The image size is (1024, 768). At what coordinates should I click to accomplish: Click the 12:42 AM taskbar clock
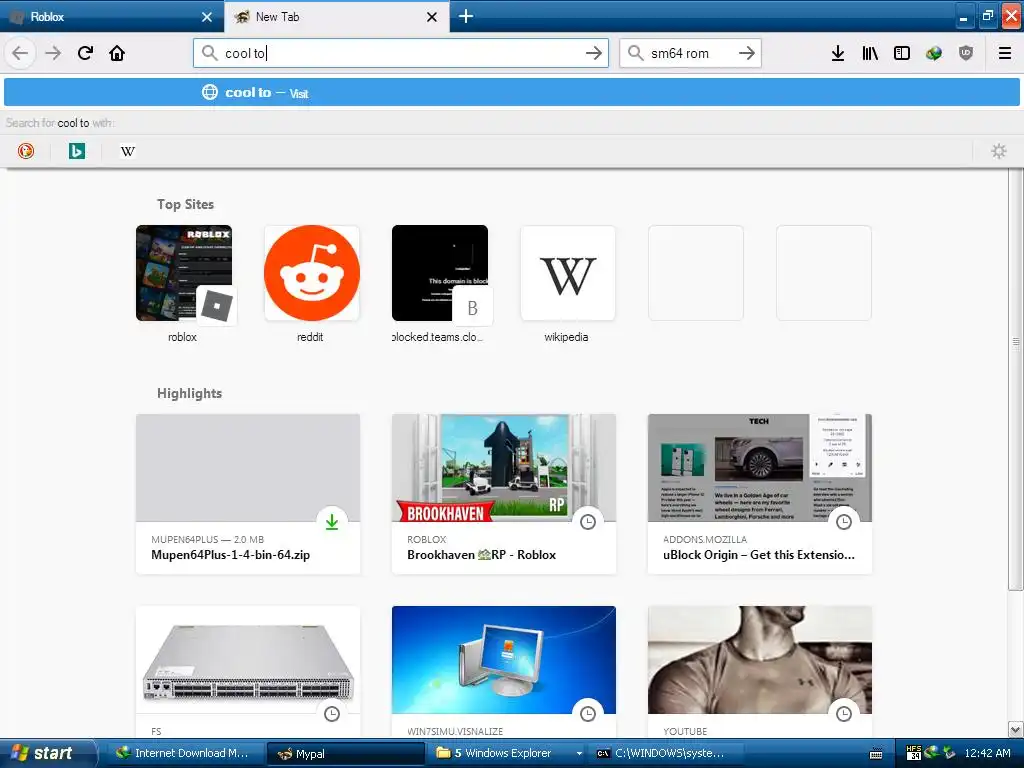(987, 753)
